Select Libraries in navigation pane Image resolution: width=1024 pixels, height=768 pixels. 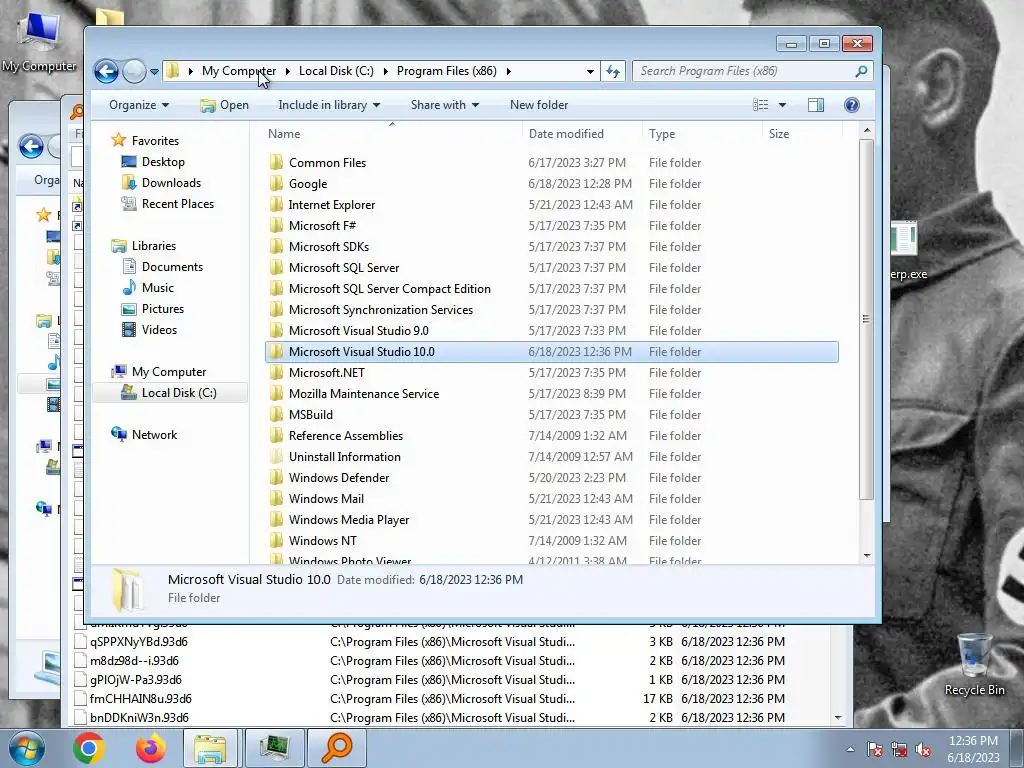(x=153, y=246)
